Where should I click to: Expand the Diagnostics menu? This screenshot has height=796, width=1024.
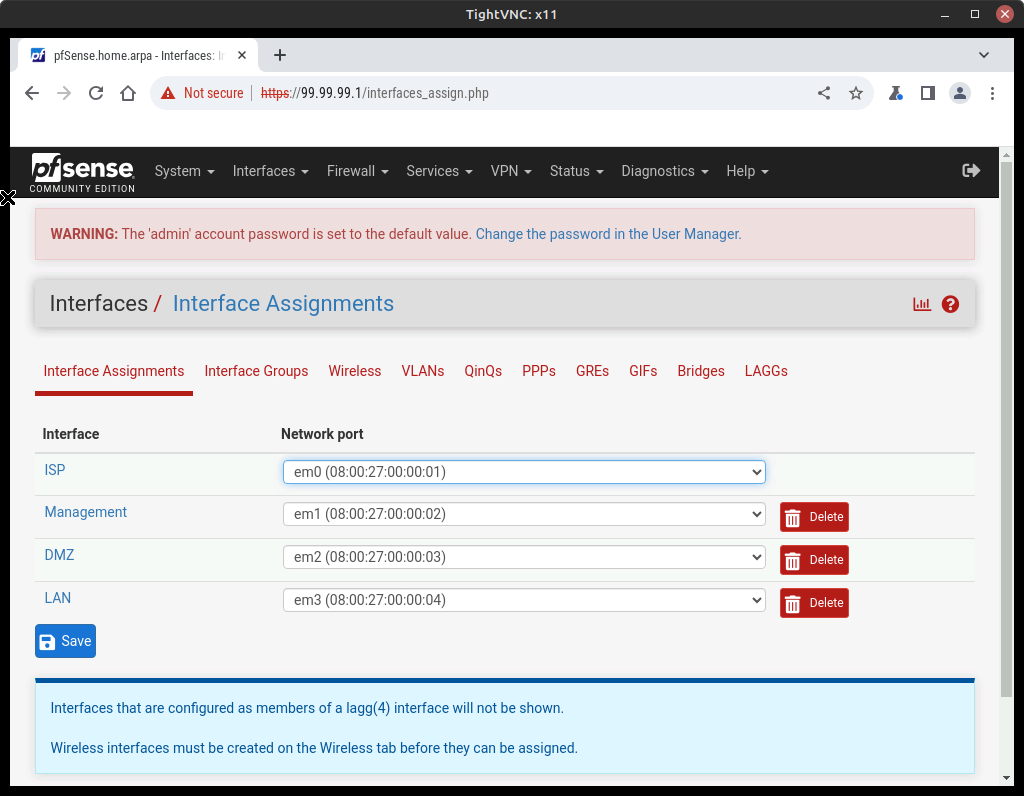pos(664,171)
